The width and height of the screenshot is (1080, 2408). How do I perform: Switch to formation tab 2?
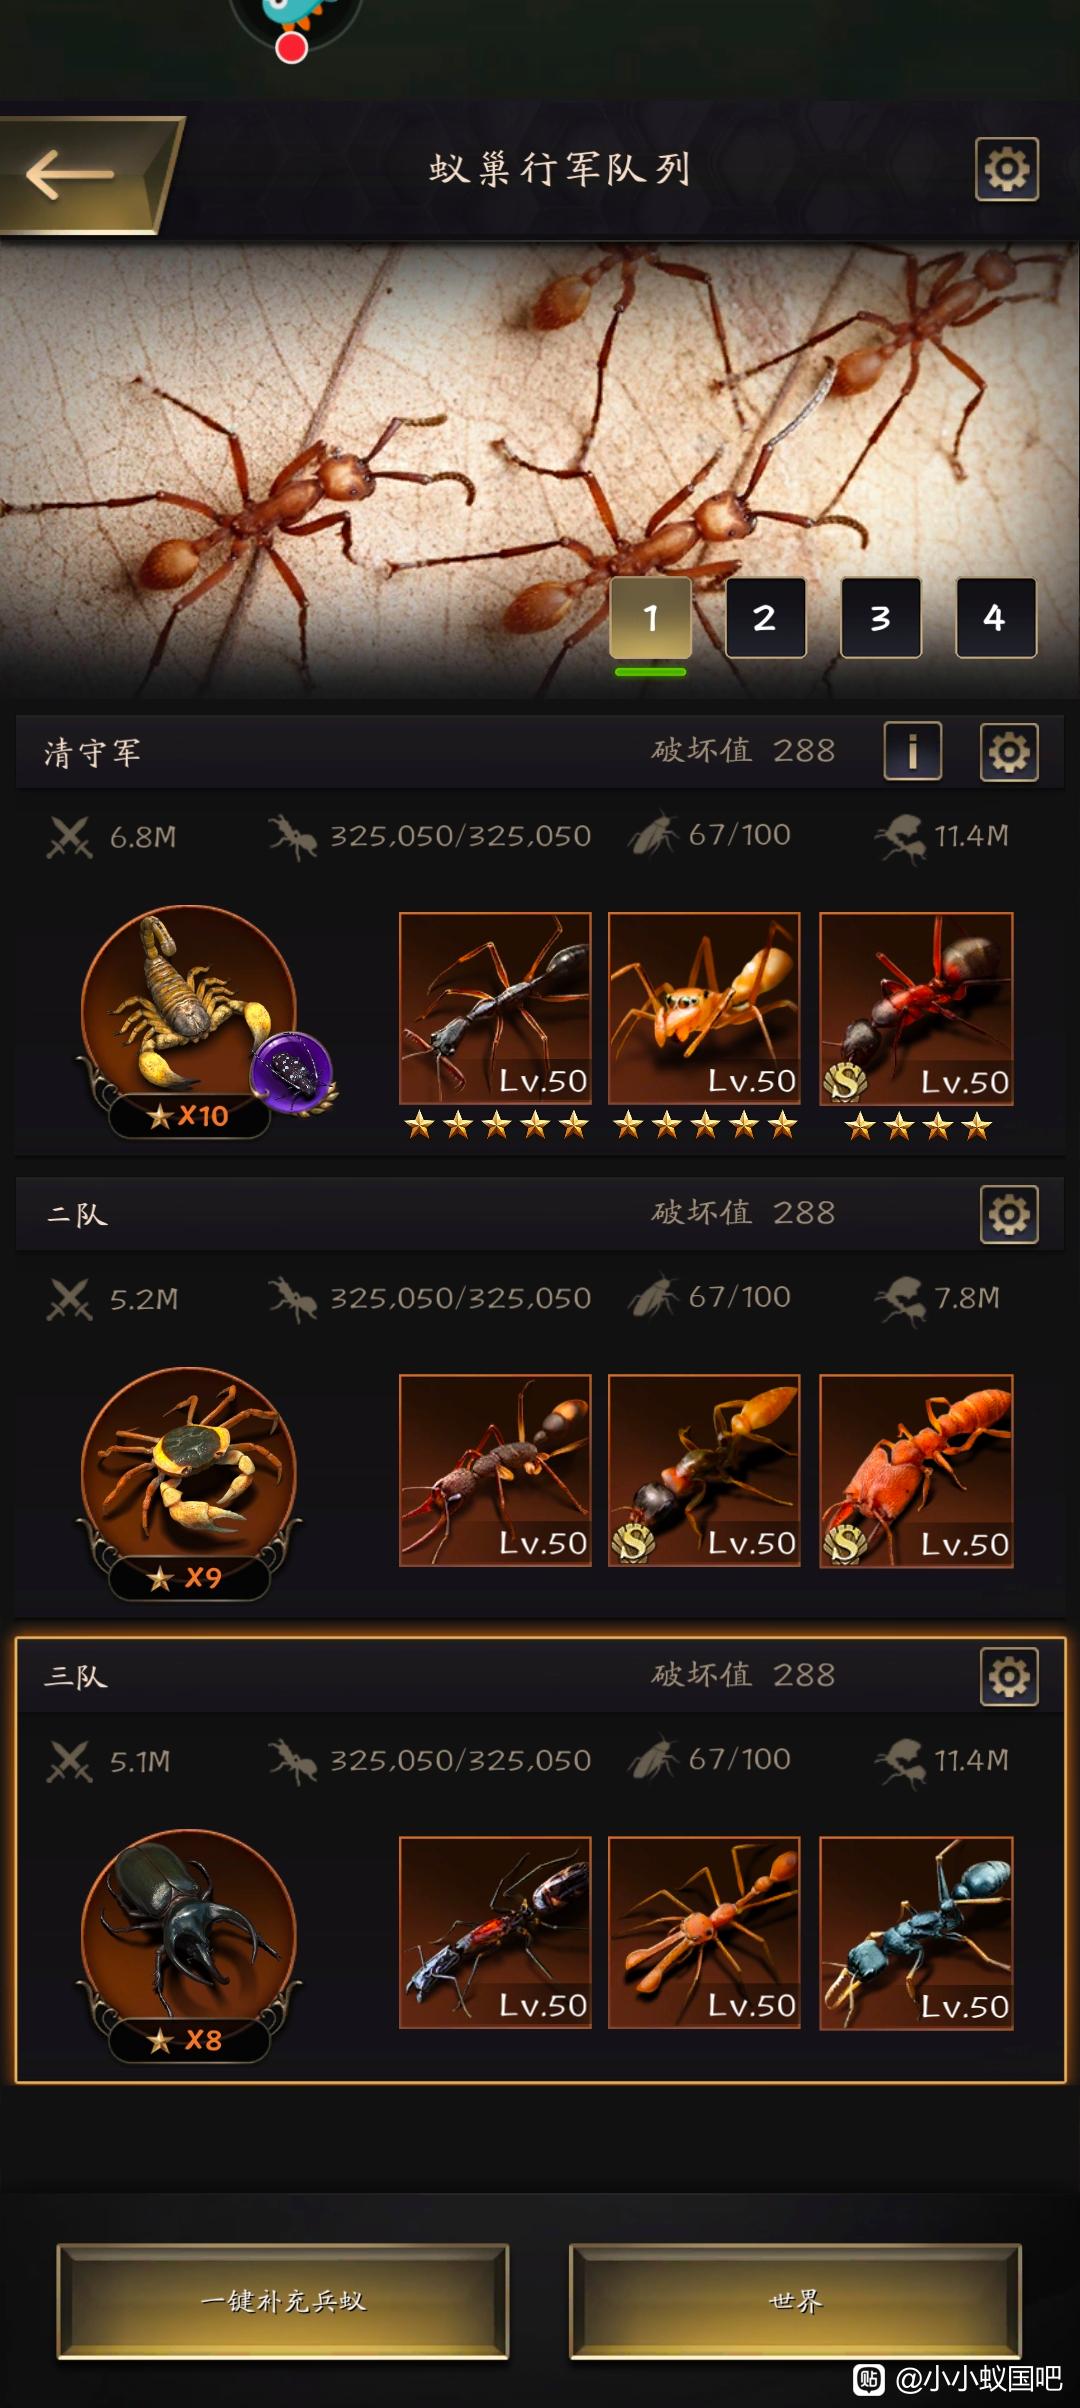tap(765, 618)
